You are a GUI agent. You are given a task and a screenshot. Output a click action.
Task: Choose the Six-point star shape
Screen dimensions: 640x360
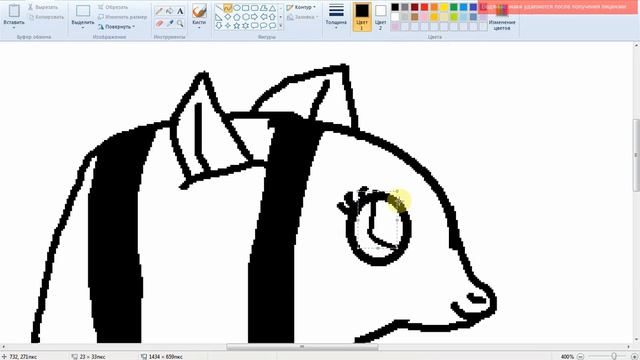coord(245,25)
